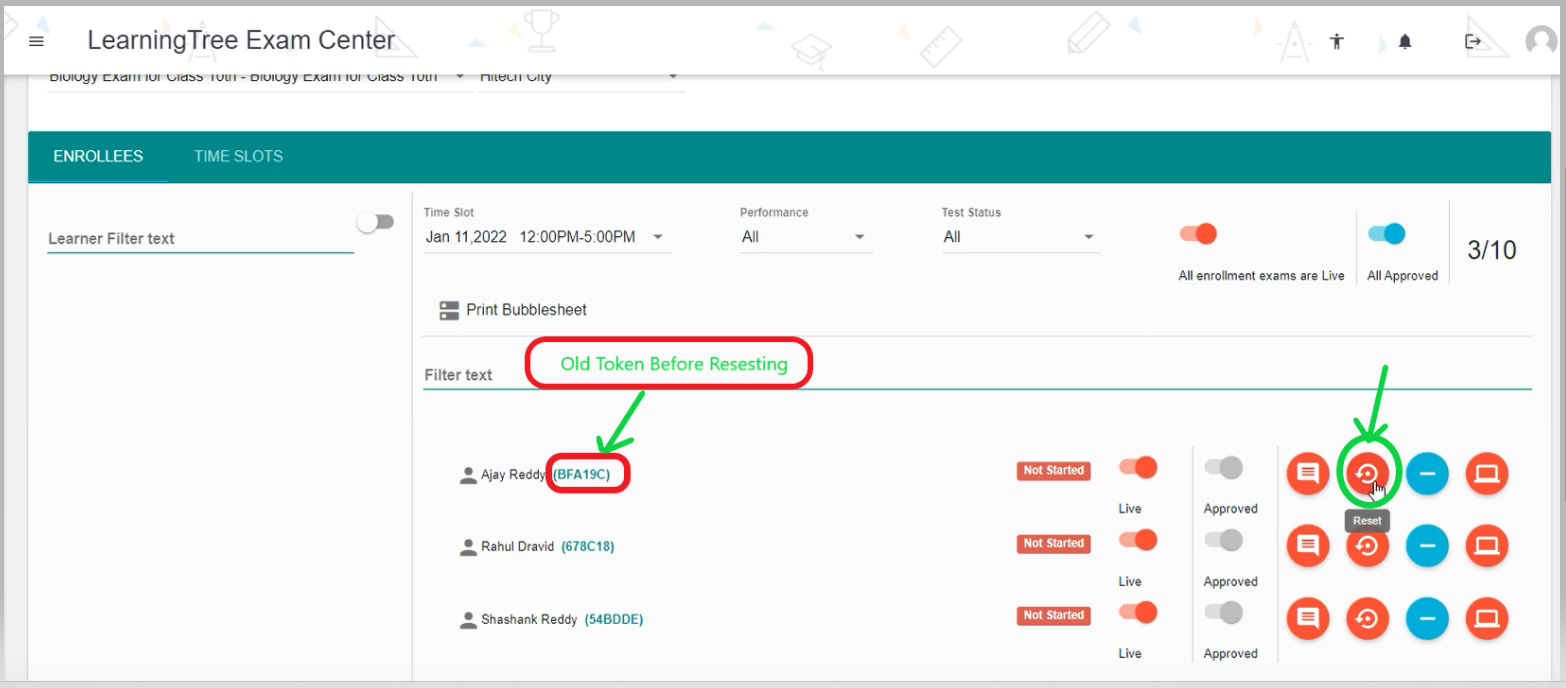Click the Reset icon for Shashank Reddy
This screenshot has width=1566, height=688.
[1366, 619]
